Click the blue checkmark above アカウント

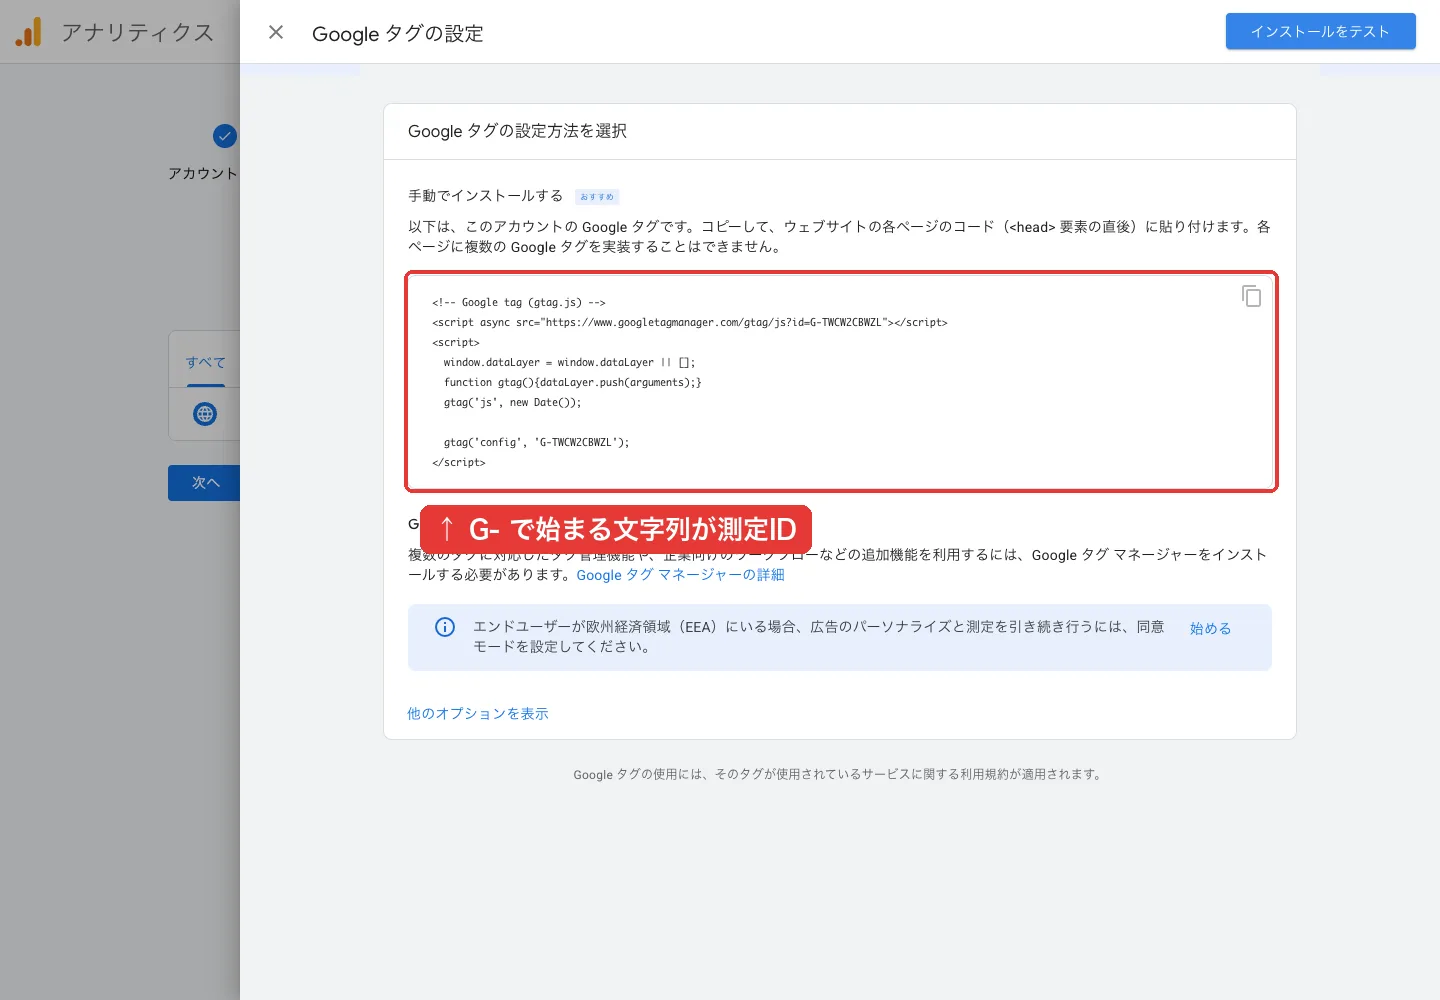click(225, 136)
